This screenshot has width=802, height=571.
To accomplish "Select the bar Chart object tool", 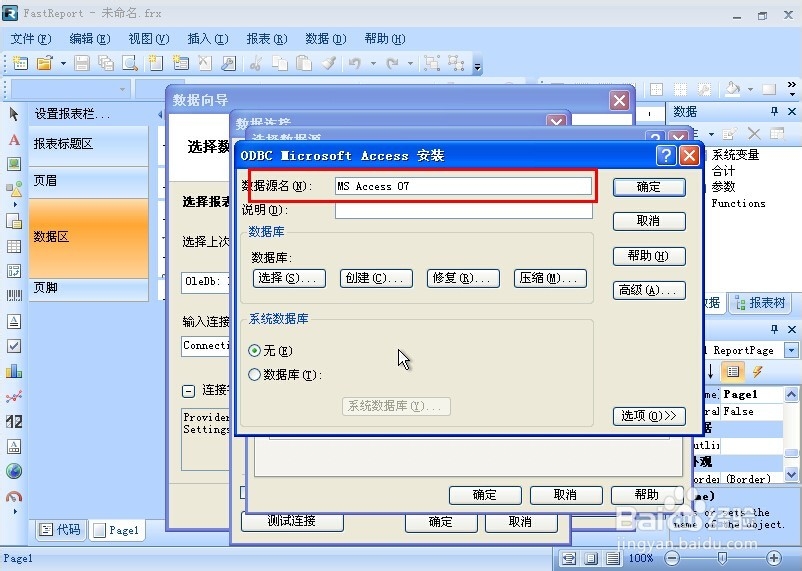I will pyautogui.click(x=14, y=371).
